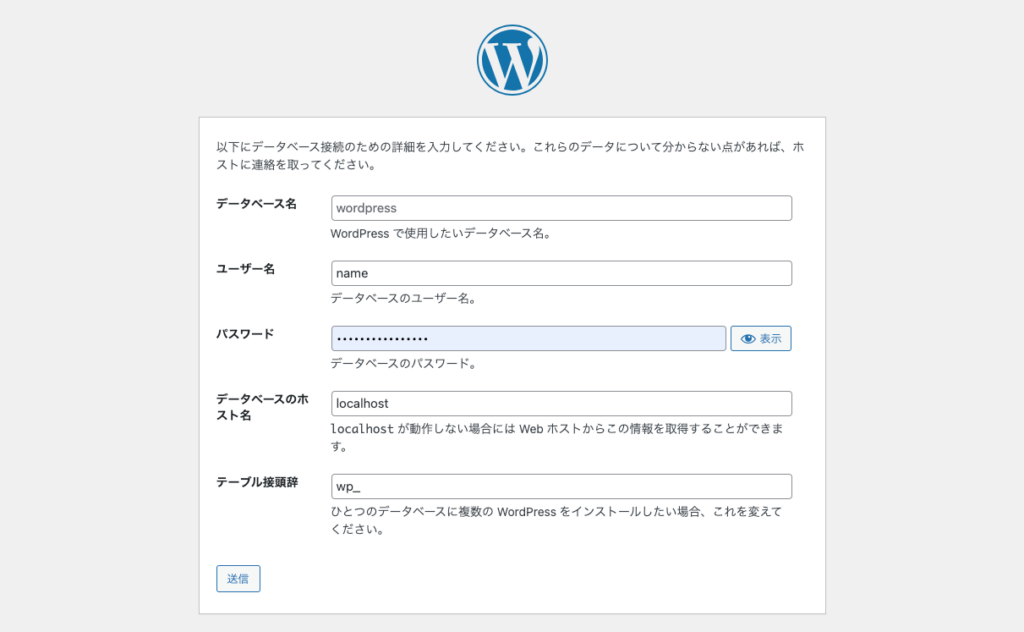This screenshot has height=632, width=1024.
Task: Click the テーブル接頭辞 label
Action: [257, 482]
